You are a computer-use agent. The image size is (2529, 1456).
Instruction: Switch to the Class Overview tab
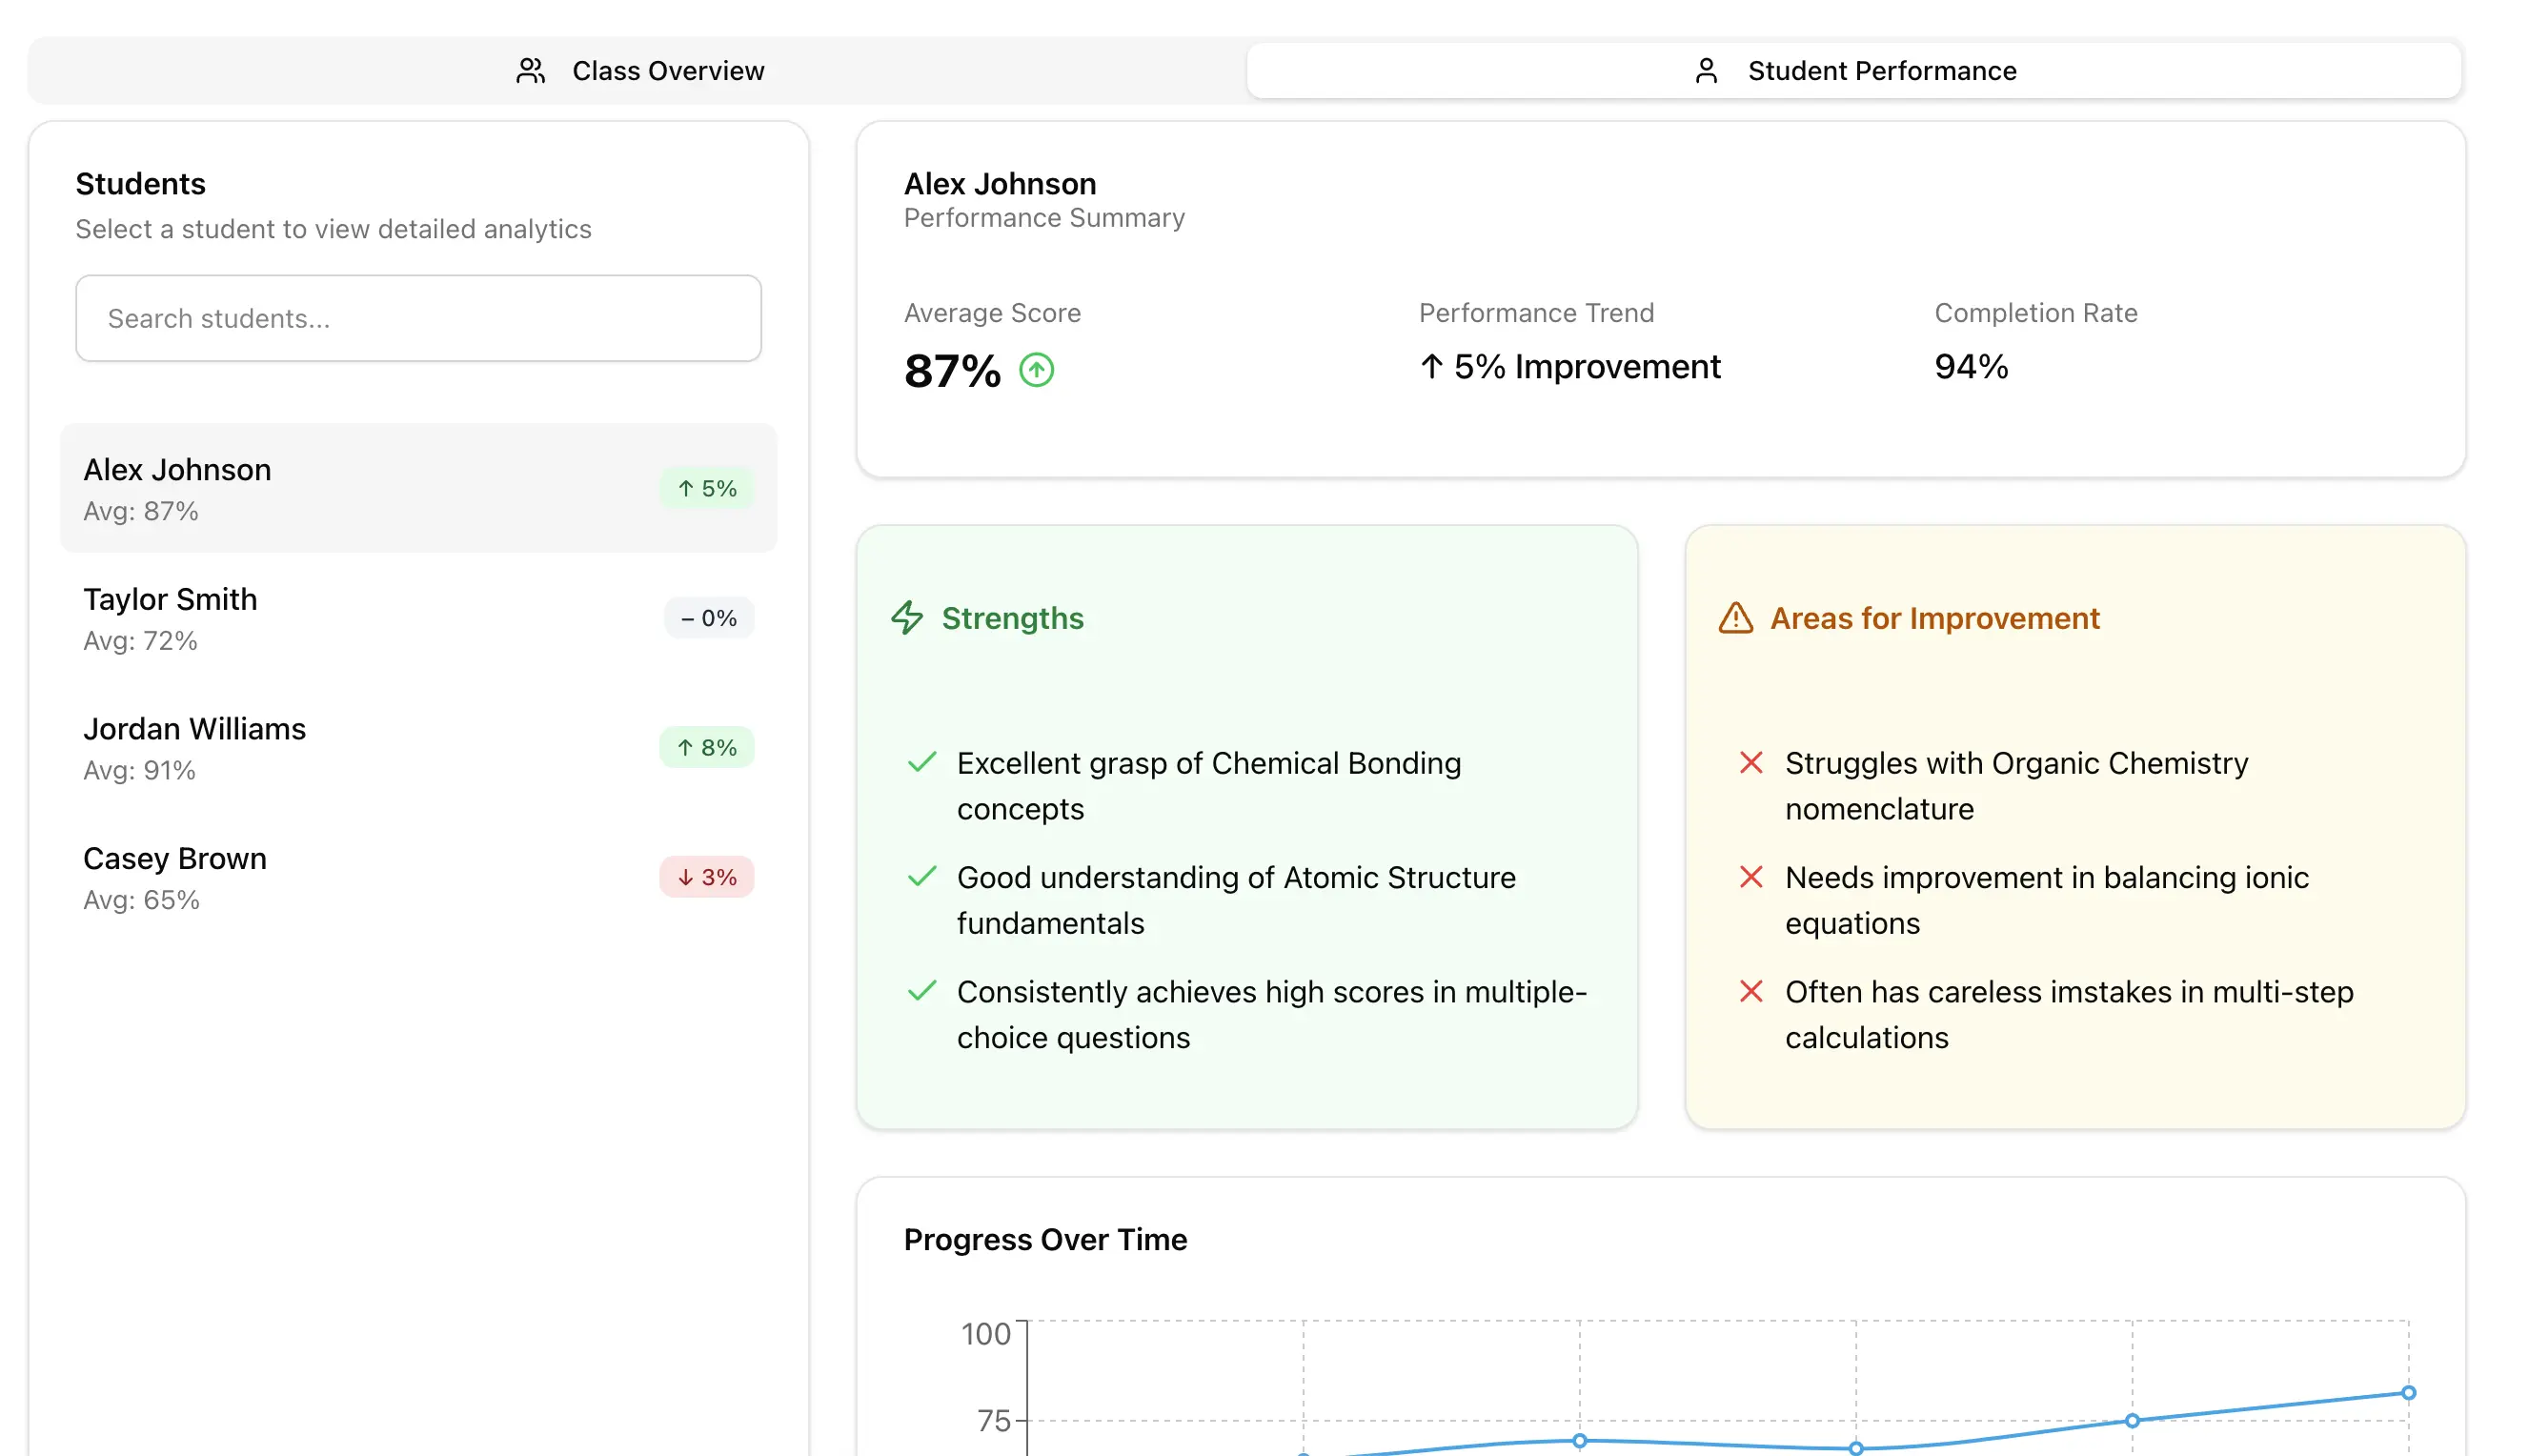638,71
